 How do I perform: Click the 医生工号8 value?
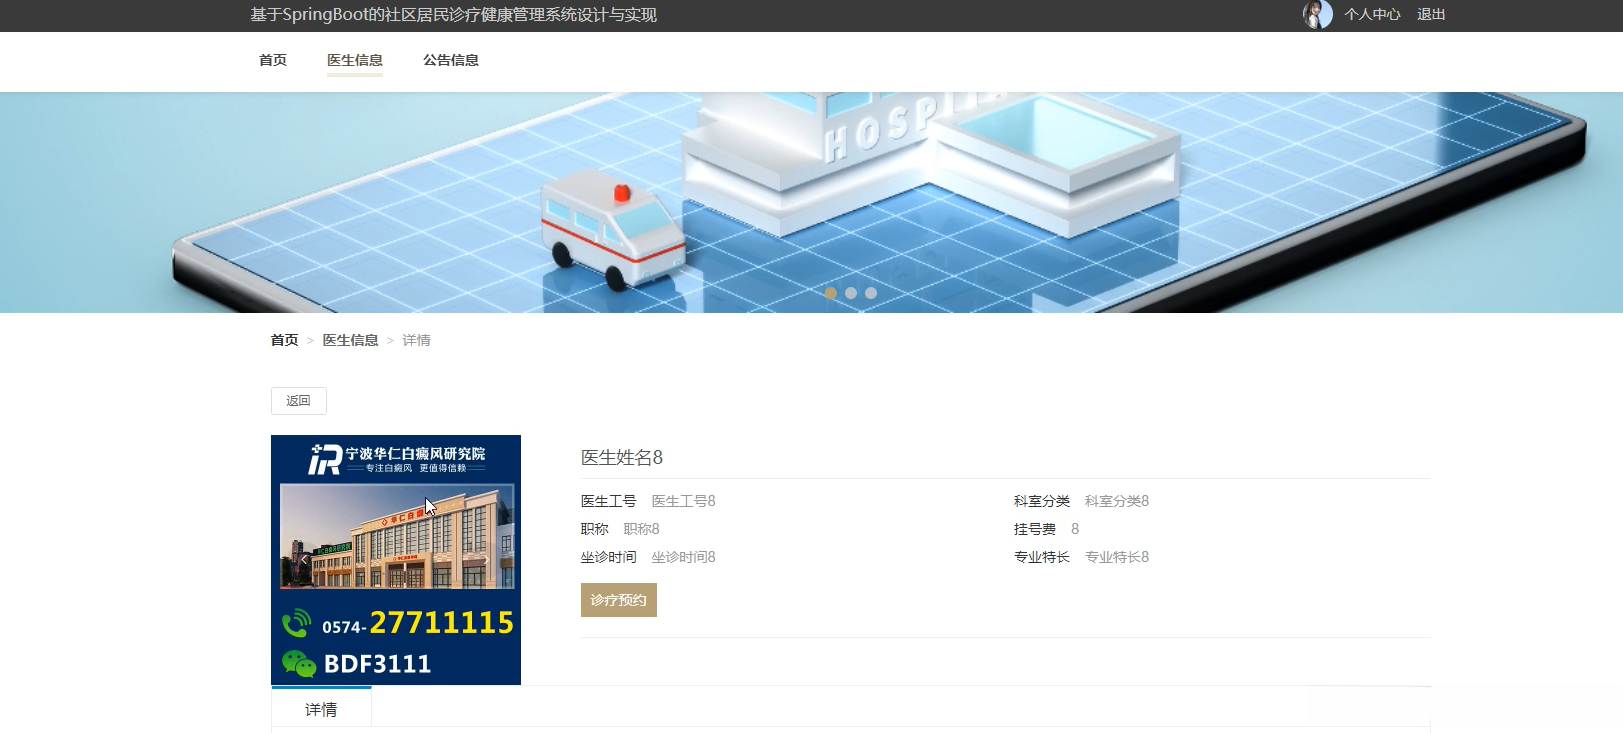tap(684, 501)
